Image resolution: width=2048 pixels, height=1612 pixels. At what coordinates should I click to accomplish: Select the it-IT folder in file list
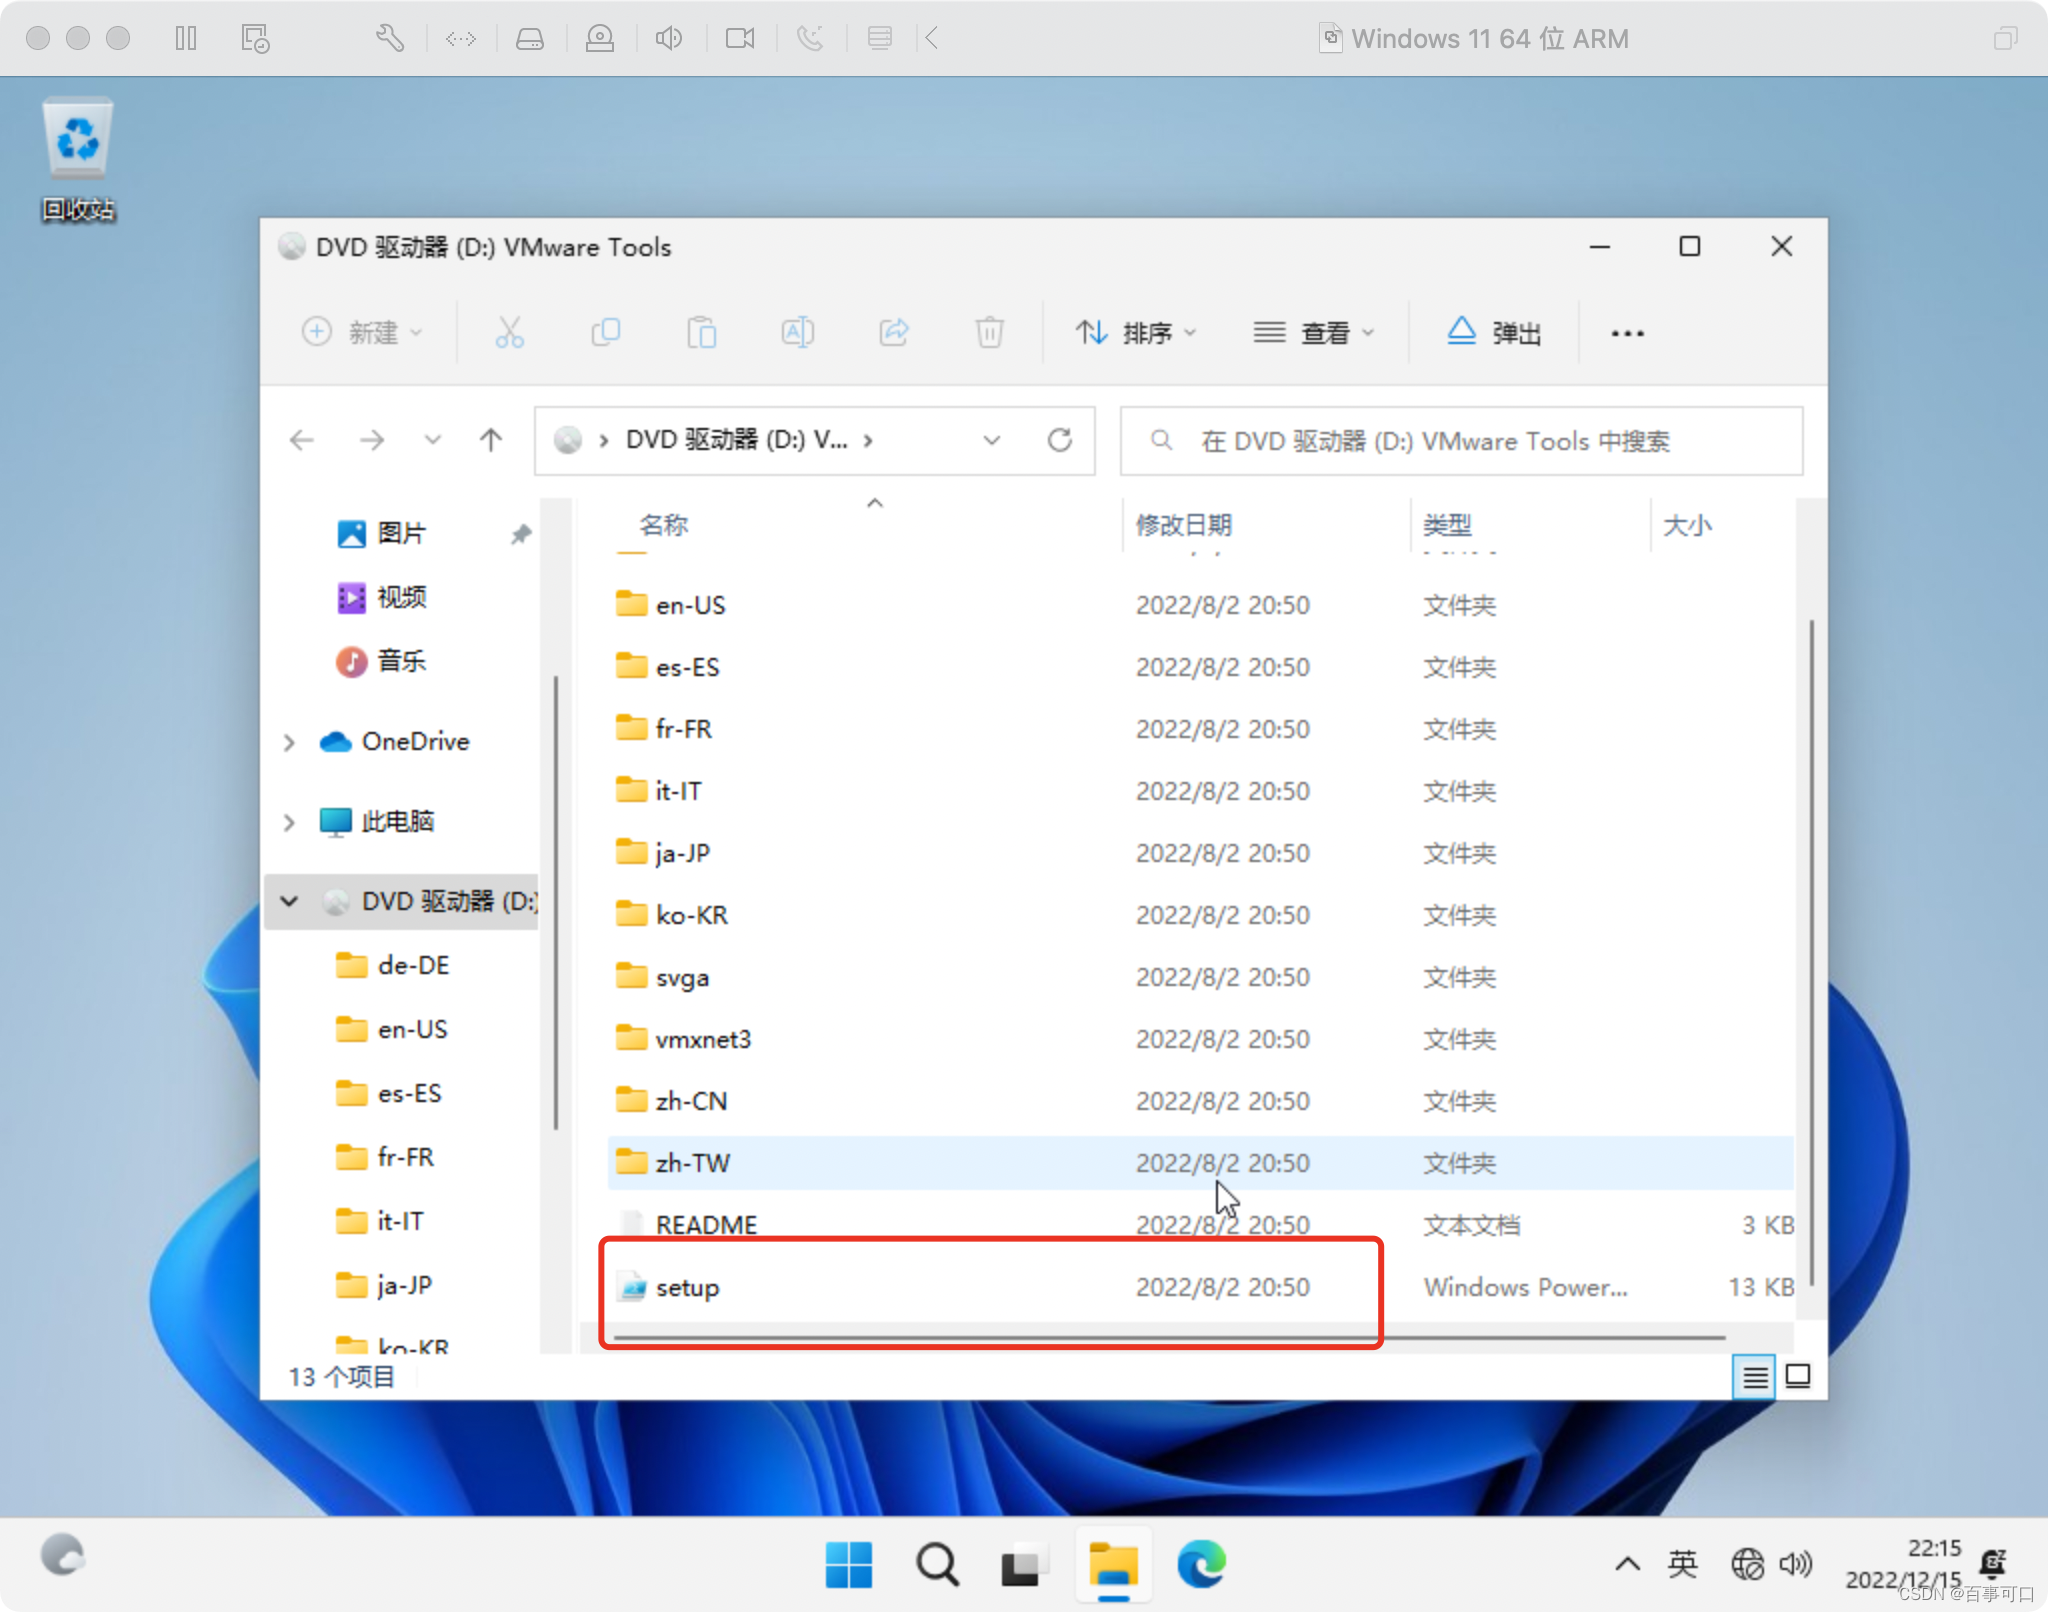tap(1200, 791)
